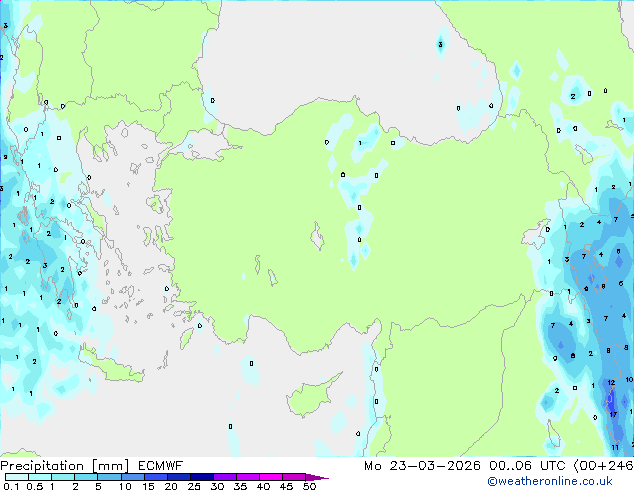Pick the 5–10 mm legend swatch

point(109,477)
